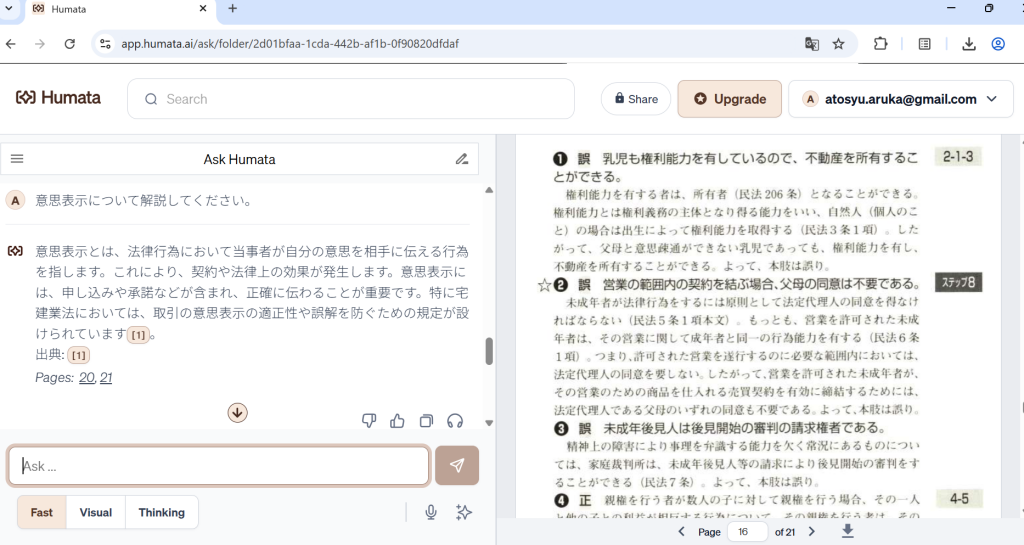Click the scroll-down arrow circle in chat
The image size is (1024, 545).
pyautogui.click(x=238, y=412)
